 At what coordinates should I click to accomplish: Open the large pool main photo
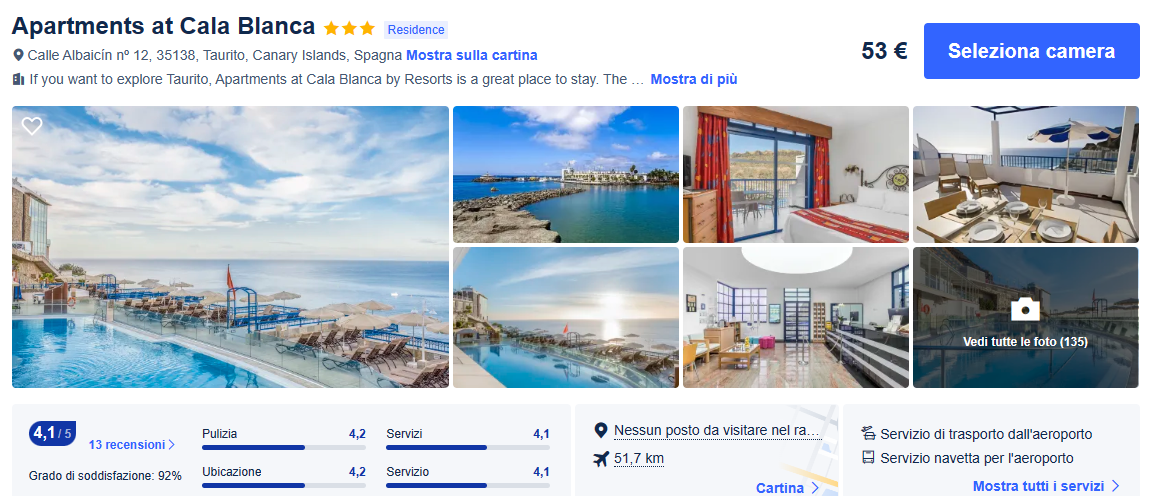click(230, 247)
